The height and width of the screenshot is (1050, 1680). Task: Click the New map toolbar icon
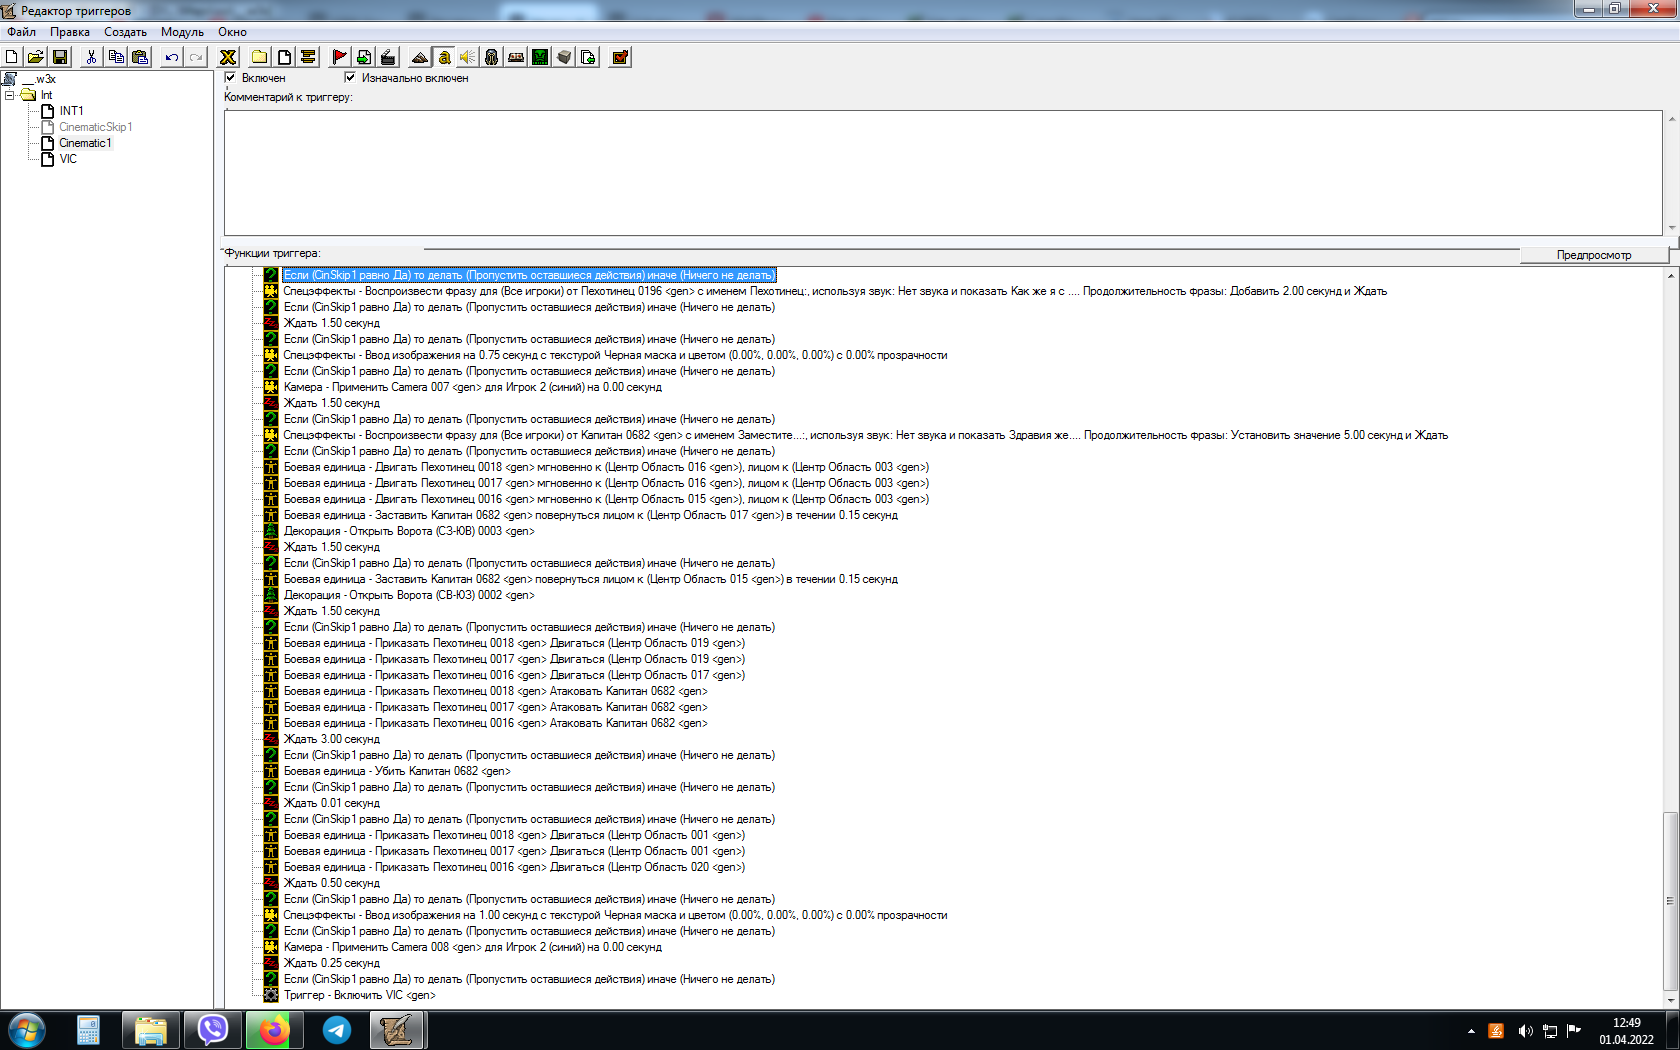coord(12,57)
